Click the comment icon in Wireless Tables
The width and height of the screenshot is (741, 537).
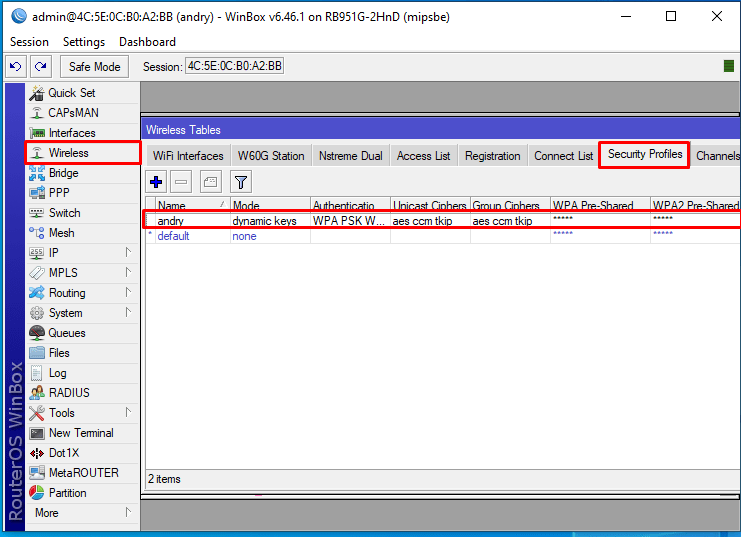pyautogui.click(x=210, y=181)
